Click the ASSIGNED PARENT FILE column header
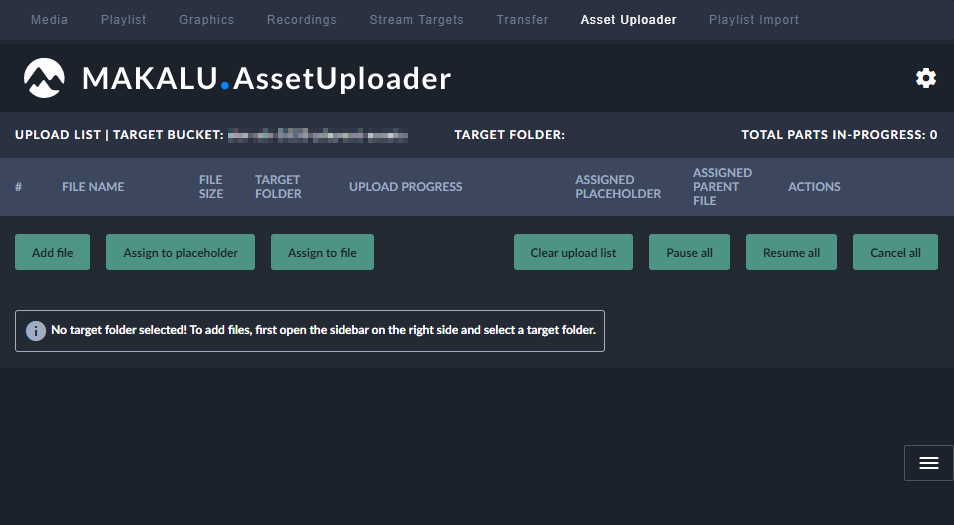Image resolution: width=954 pixels, height=525 pixels. click(x=722, y=187)
